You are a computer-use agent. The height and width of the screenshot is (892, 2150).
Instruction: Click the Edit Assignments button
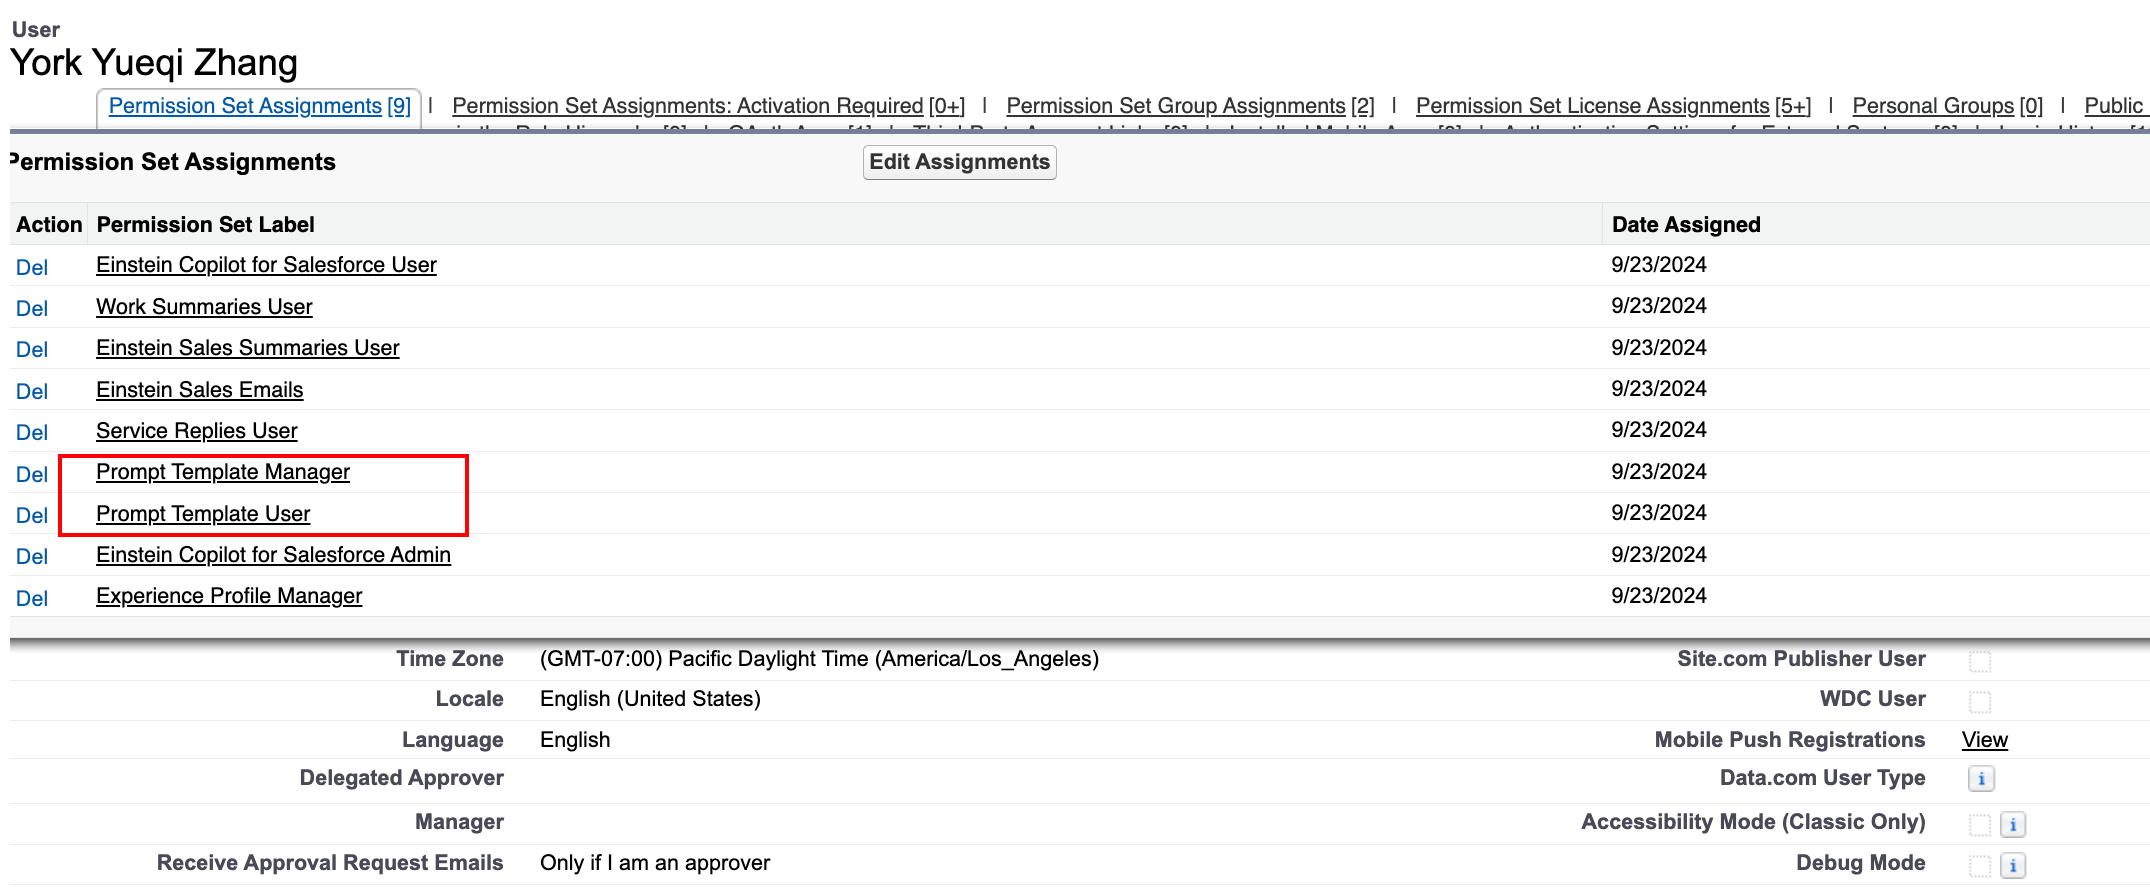tap(959, 162)
